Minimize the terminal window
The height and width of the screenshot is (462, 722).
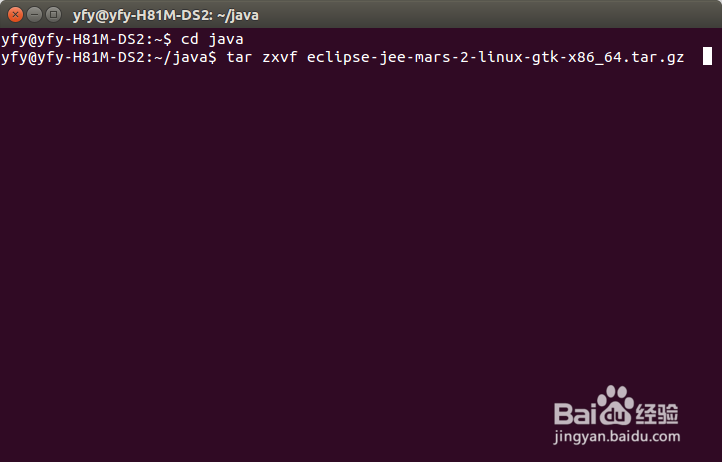click(x=35, y=15)
